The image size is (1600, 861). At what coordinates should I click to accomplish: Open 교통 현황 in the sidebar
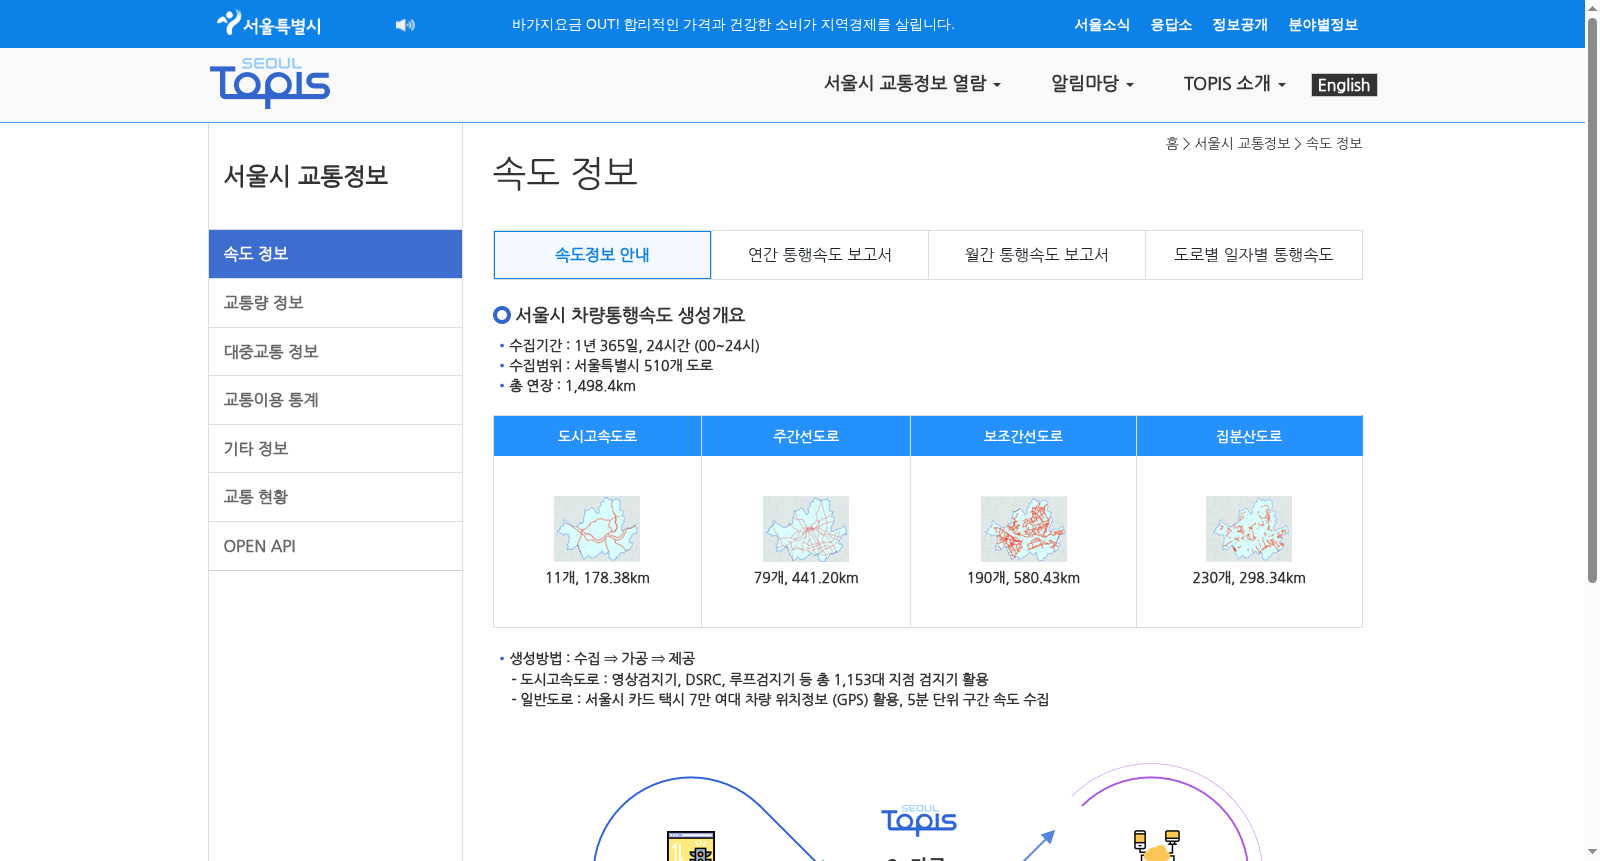[x=335, y=497]
